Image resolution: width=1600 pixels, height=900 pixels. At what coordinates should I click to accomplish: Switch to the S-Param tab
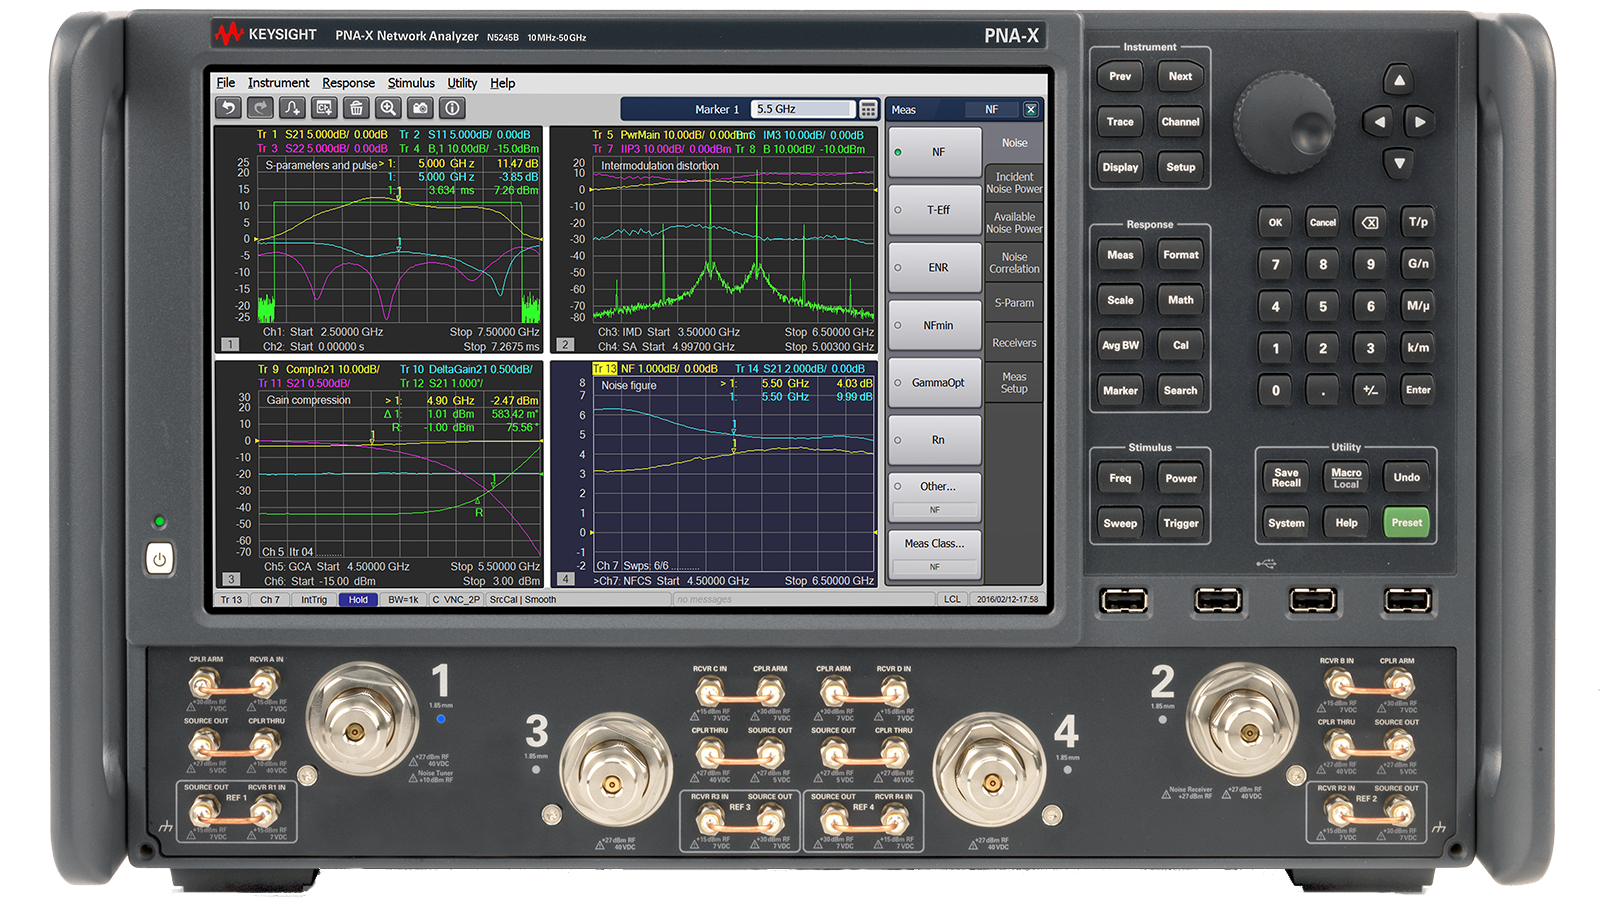(1014, 303)
